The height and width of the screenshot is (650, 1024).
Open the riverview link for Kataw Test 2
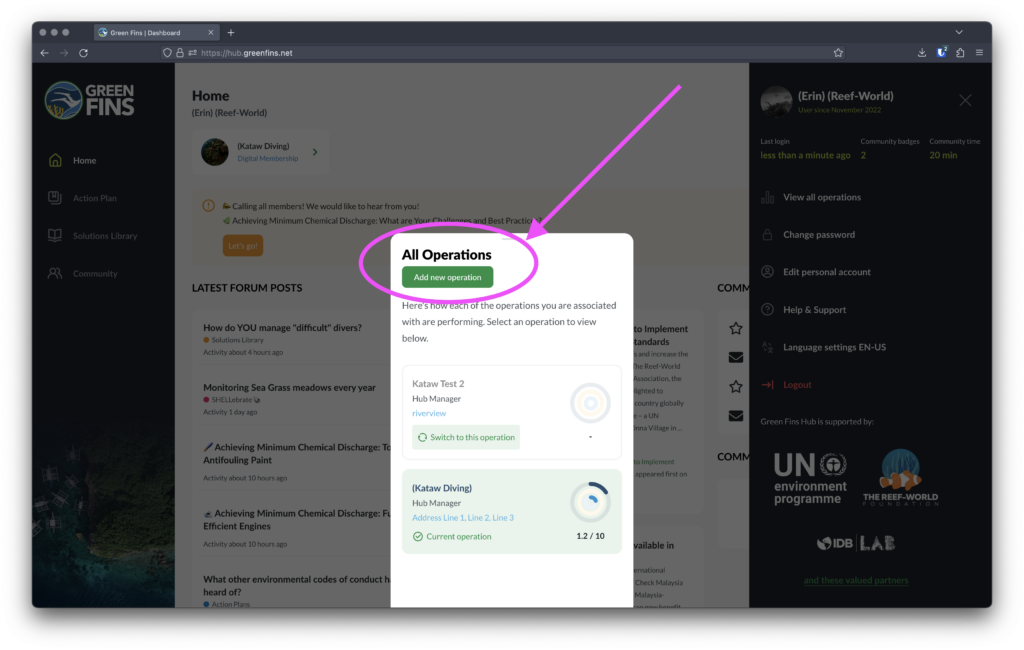pyautogui.click(x=430, y=413)
